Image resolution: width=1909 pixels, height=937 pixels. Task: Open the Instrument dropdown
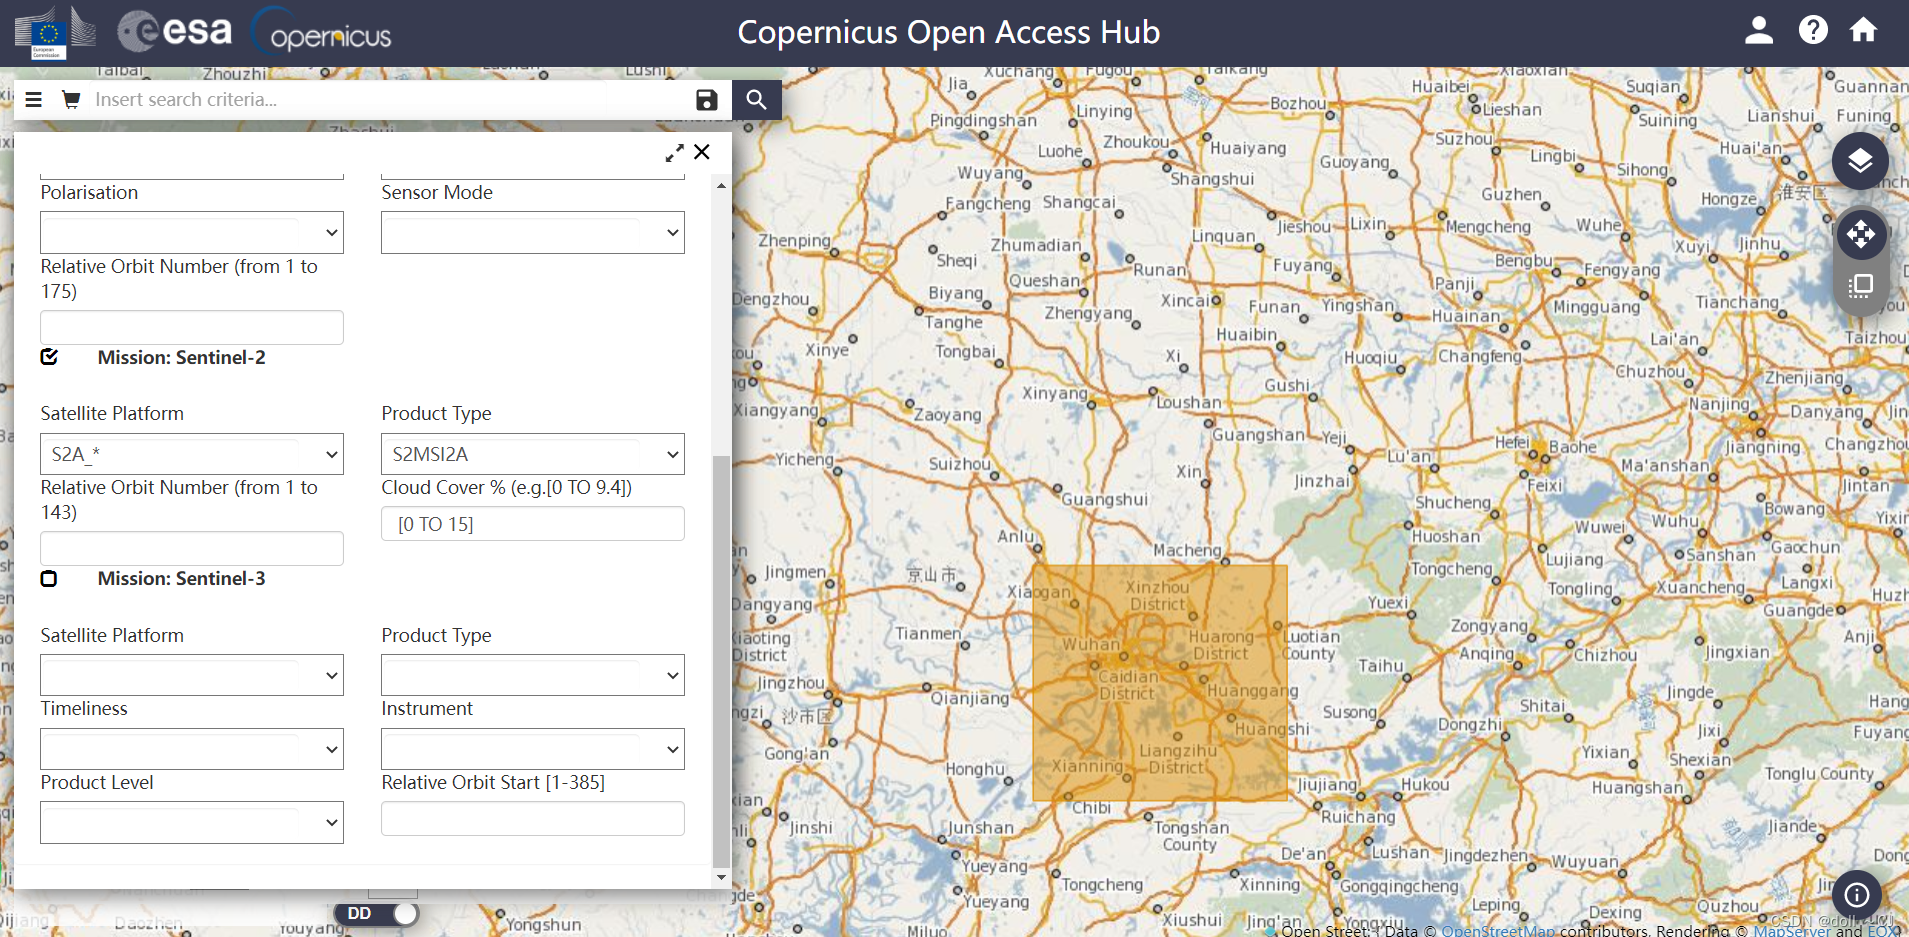point(533,749)
